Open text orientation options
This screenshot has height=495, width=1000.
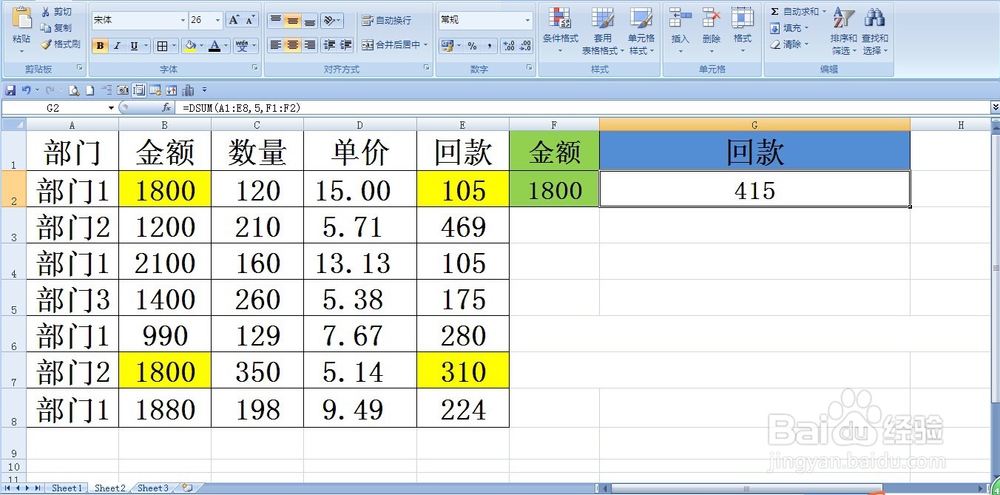coord(332,21)
